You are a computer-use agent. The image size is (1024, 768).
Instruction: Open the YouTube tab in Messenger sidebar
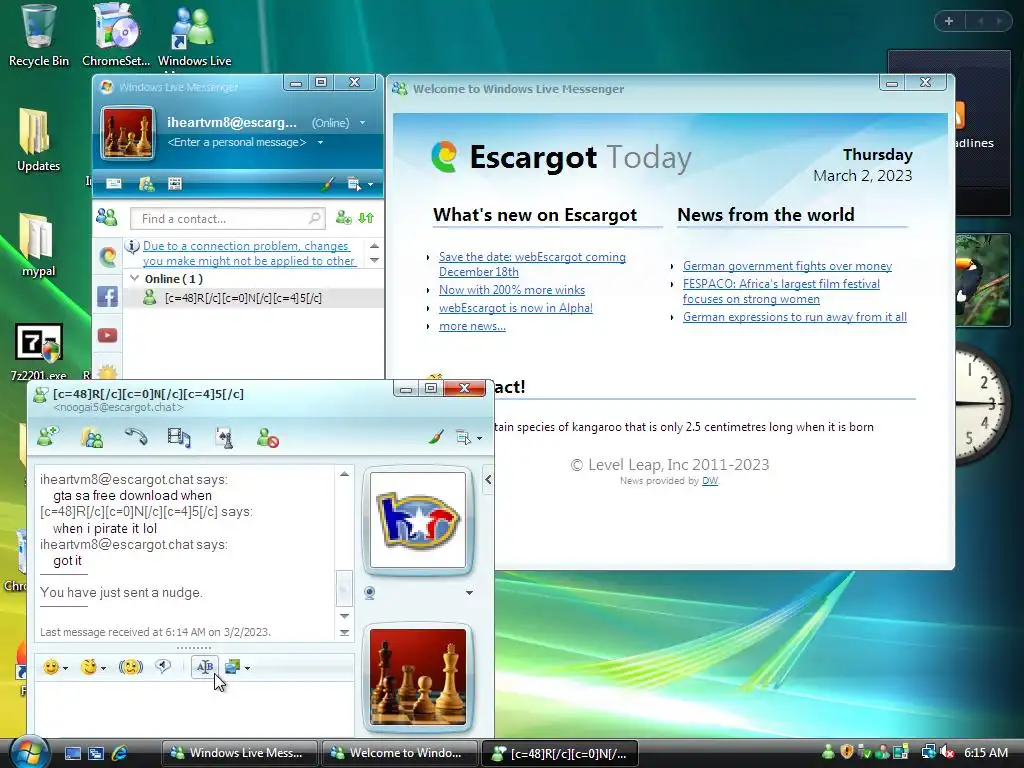108,336
